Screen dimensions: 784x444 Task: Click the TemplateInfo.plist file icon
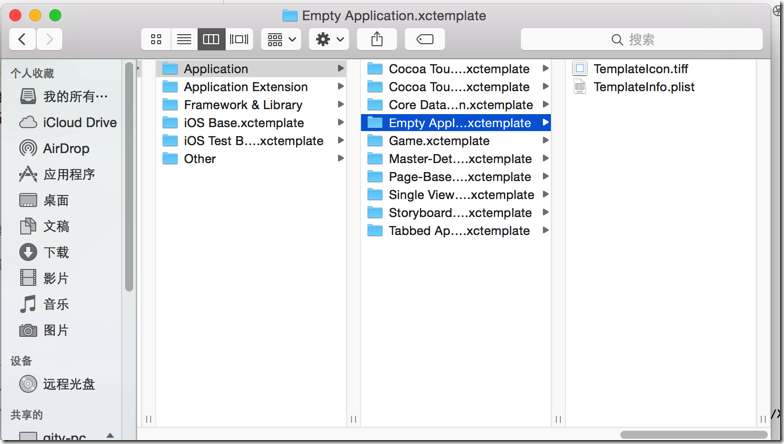[580, 86]
